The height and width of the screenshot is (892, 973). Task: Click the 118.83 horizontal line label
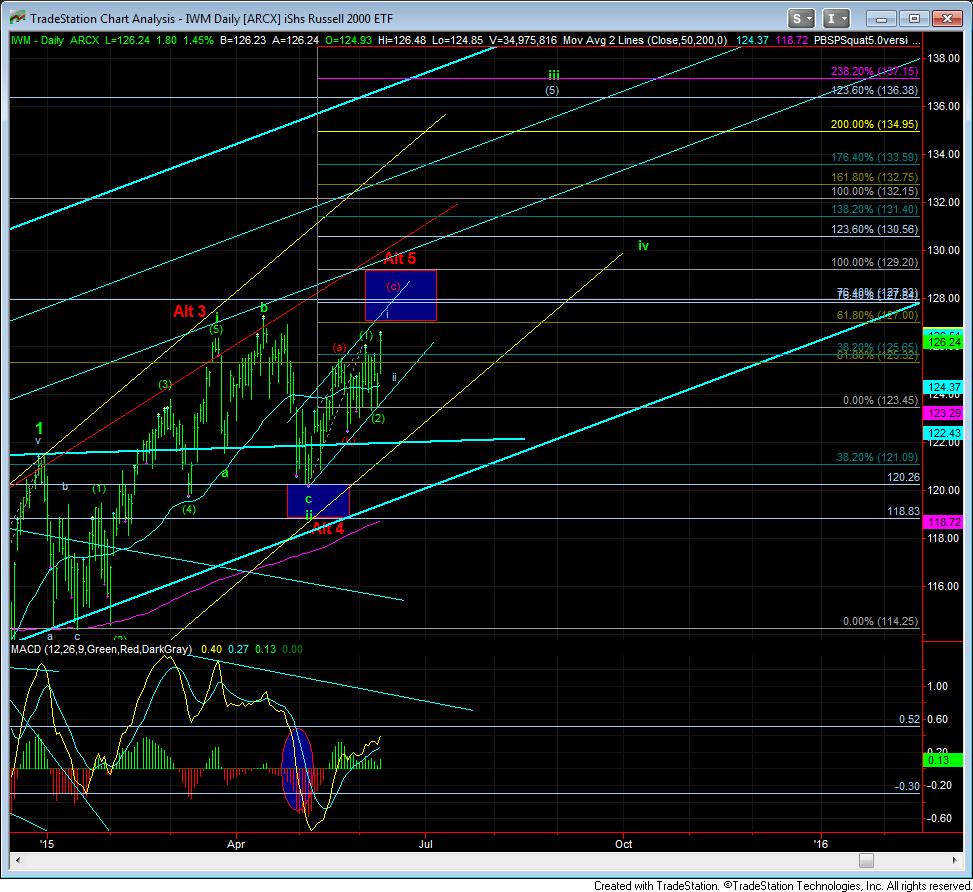[x=904, y=511]
